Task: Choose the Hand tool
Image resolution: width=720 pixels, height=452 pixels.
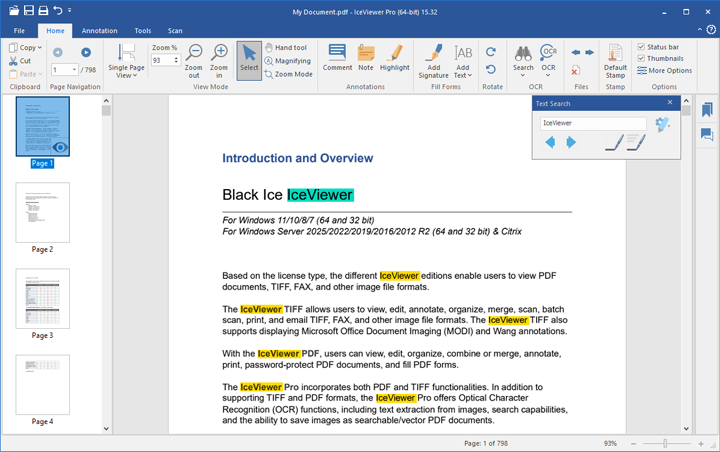Action: [286, 47]
